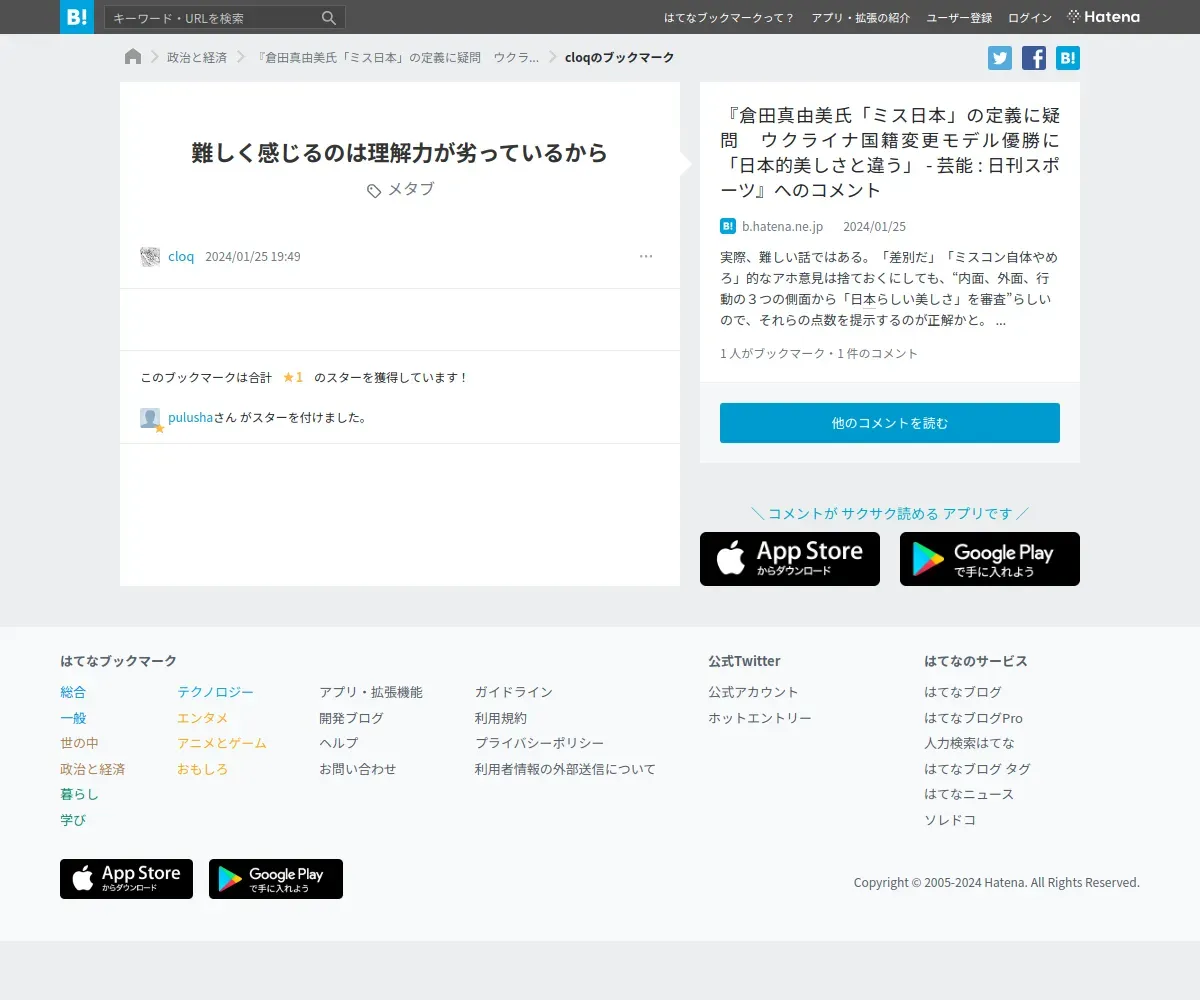
Task: Open the article title about ミス日本 comment
Action: (890, 152)
